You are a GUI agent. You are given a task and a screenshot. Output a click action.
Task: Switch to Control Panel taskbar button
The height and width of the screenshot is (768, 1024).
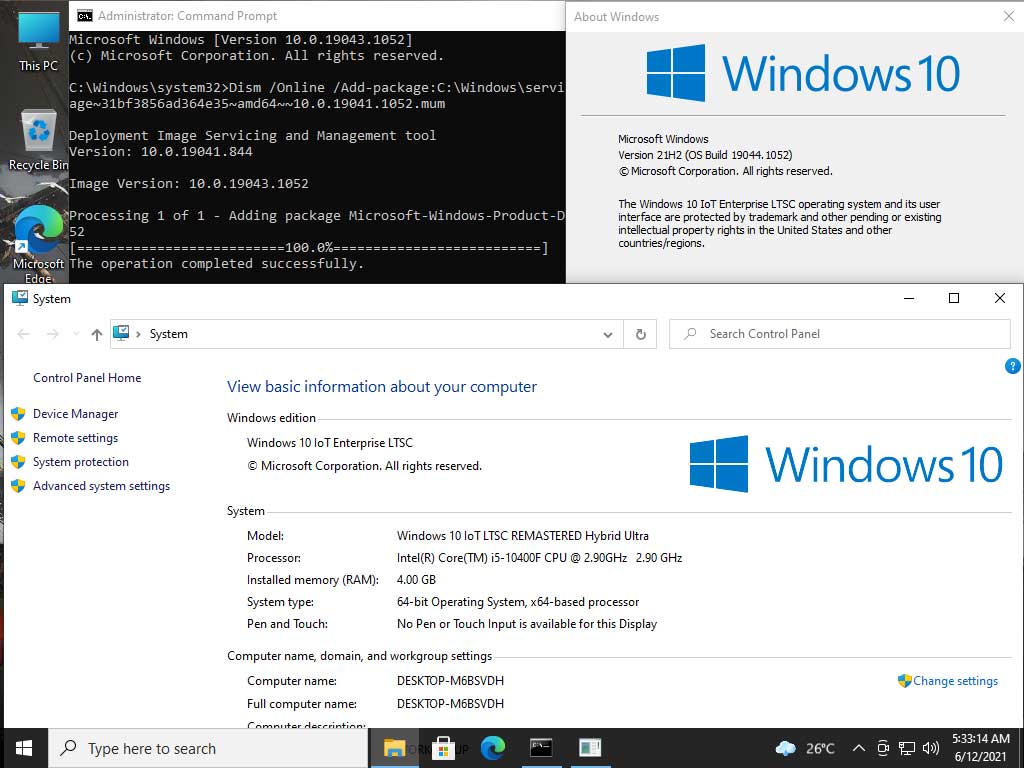pos(590,748)
